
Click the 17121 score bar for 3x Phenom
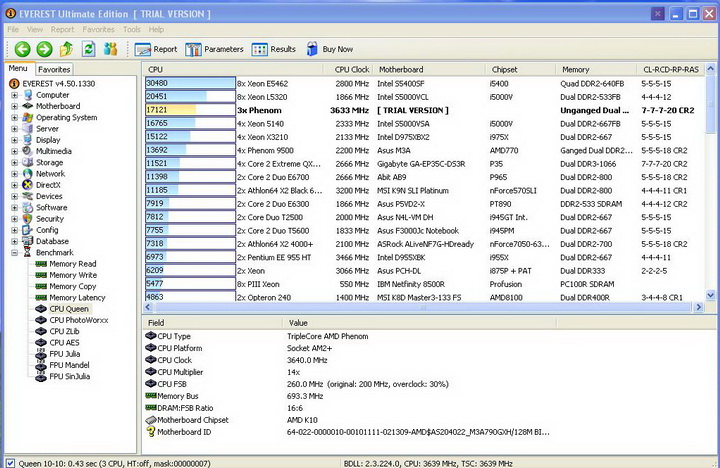[x=190, y=110]
